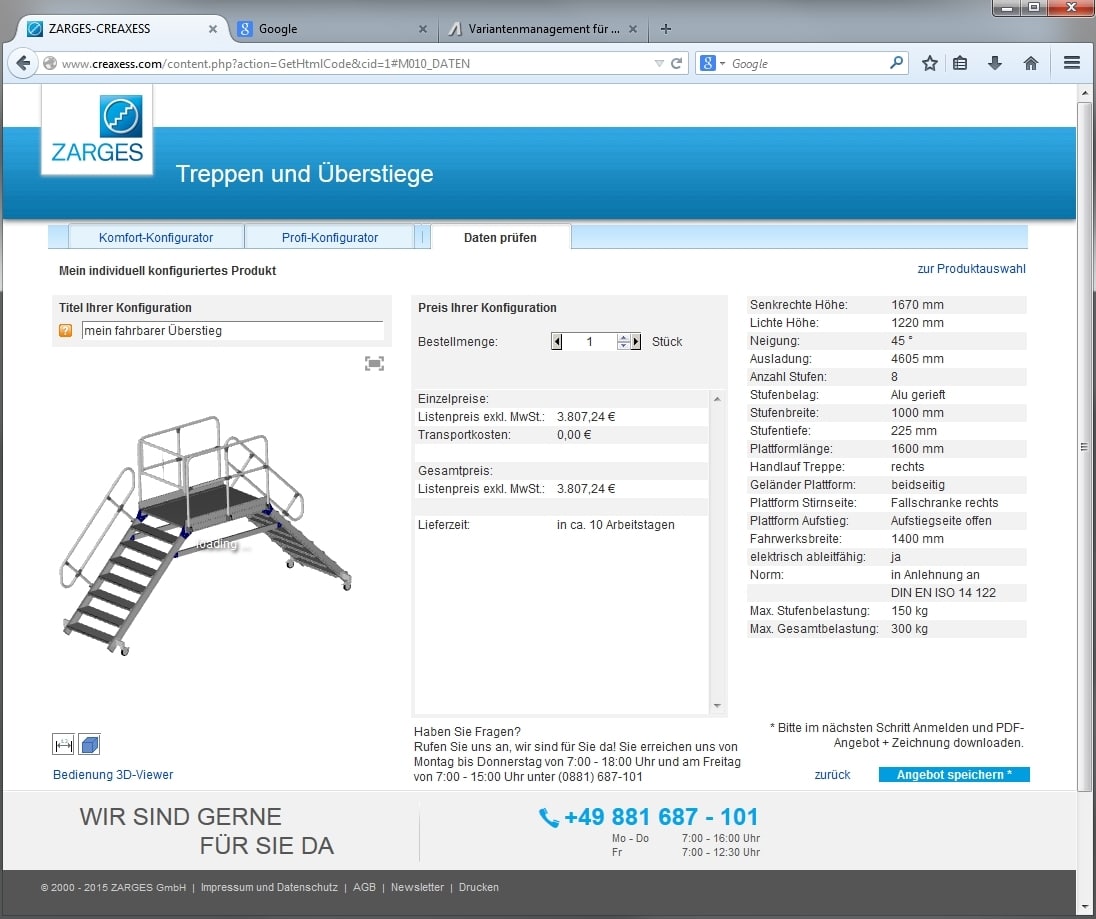Open Impressum und Datenschutz in footer
Viewport: 1096px width, 919px height.
(x=269, y=888)
